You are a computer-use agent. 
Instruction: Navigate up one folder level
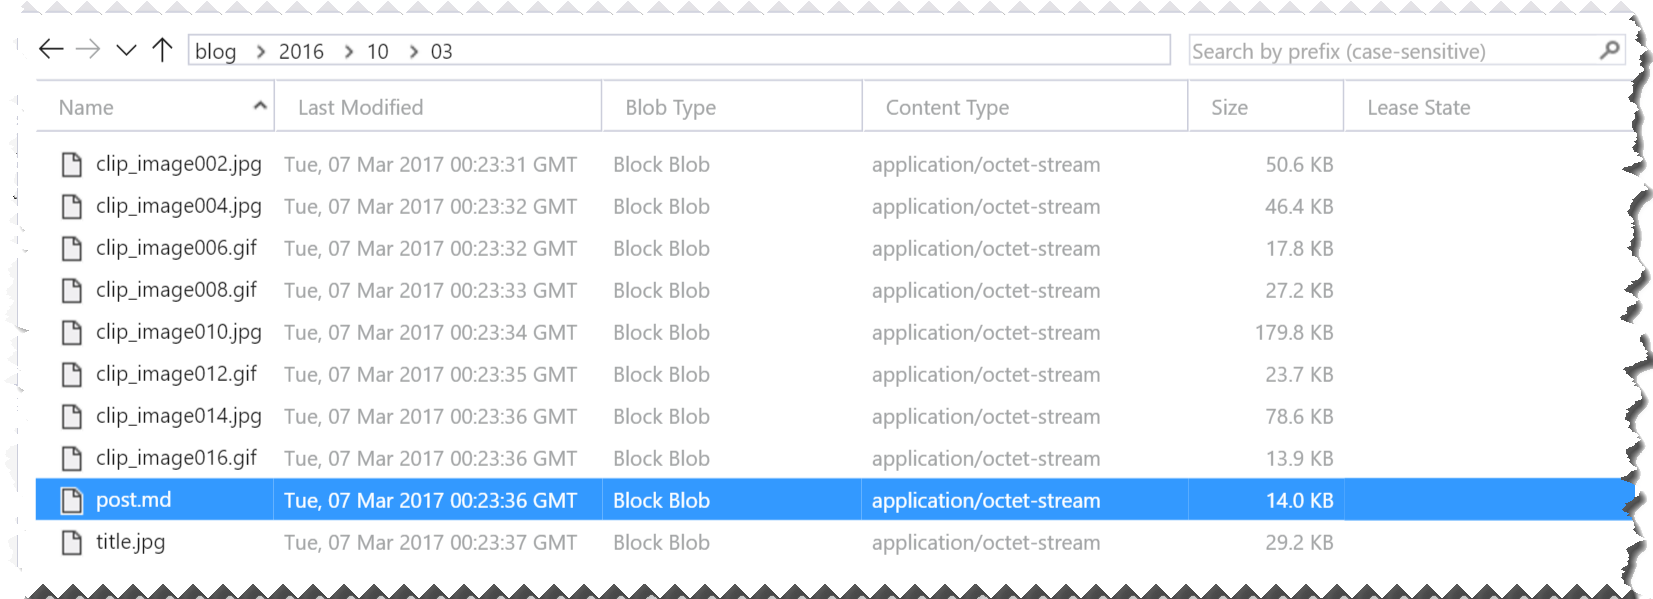pyautogui.click(x=163, y=50)
